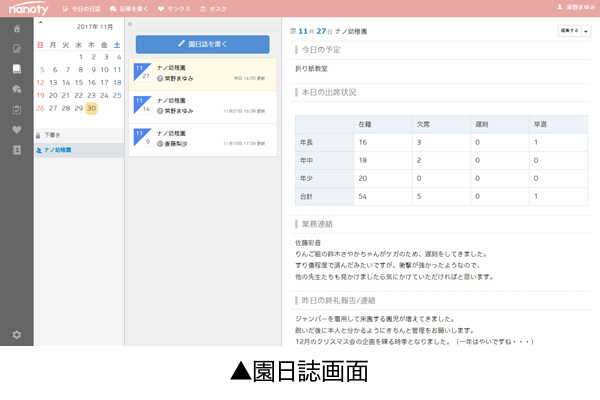Select day 30 on the calendar
Viewport: 600px width, 400px height.
pyautogui.click(x=91, y=108)
